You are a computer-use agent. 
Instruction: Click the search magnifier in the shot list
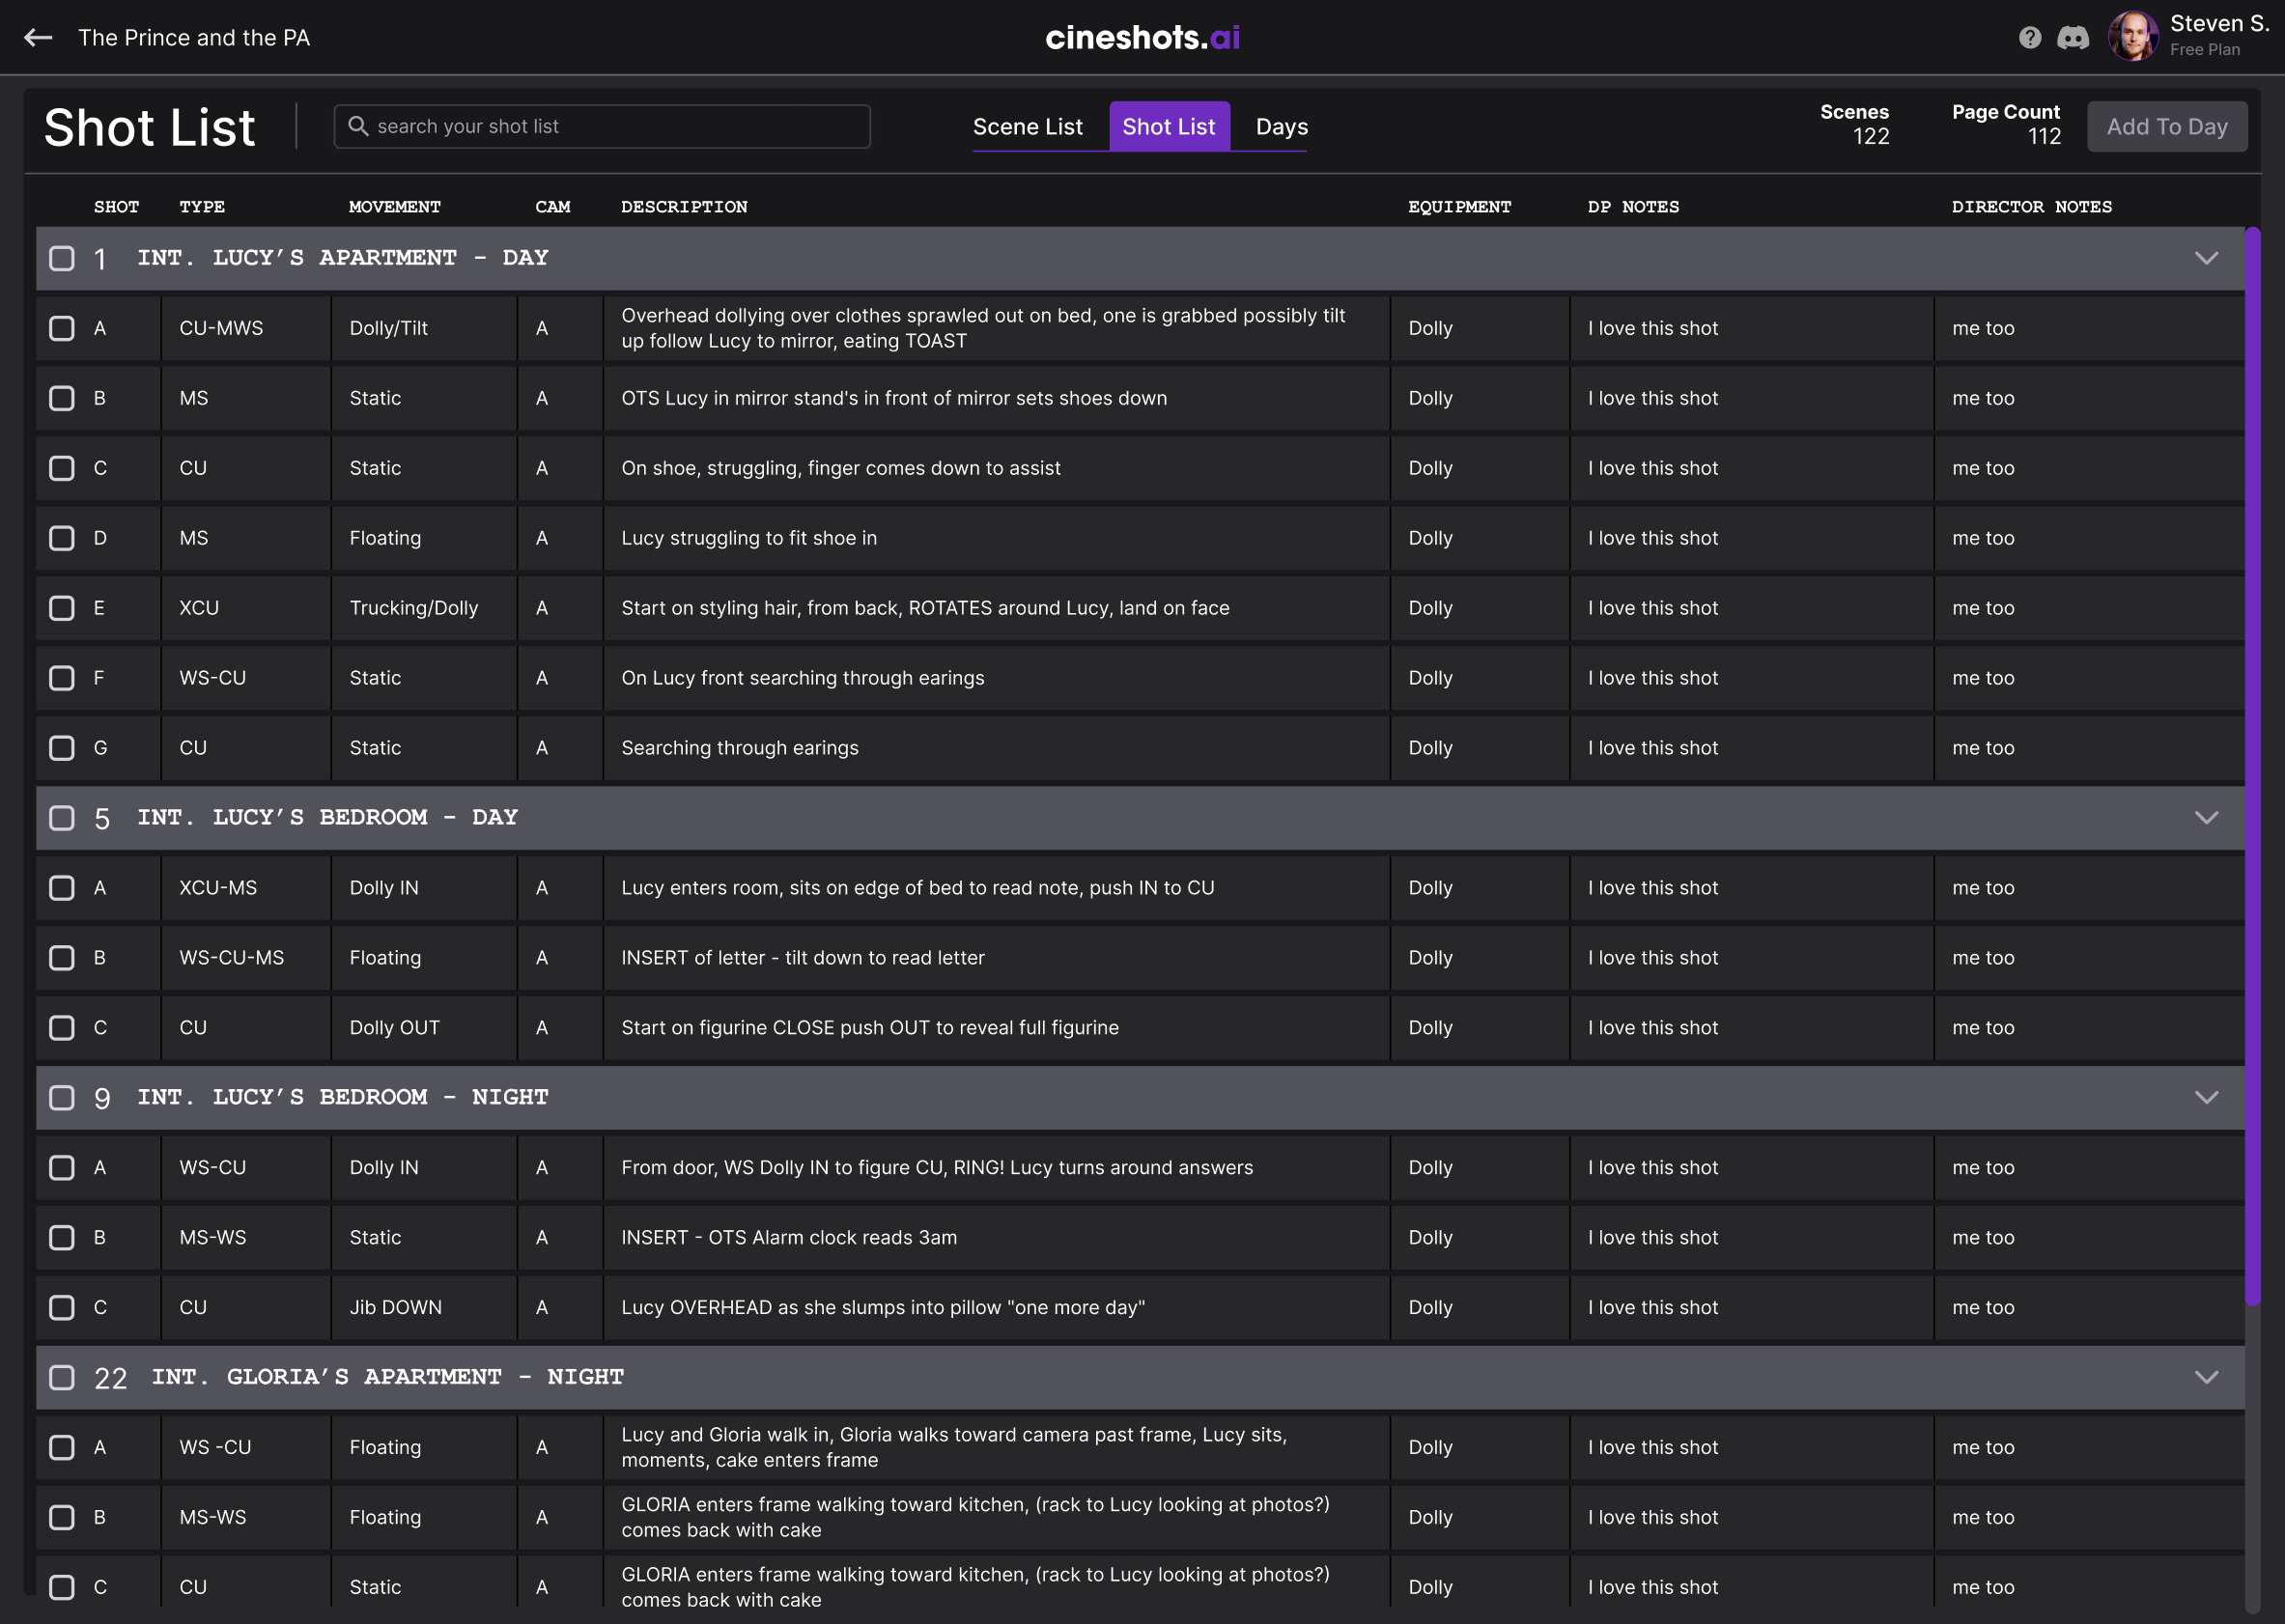(360, 126)
